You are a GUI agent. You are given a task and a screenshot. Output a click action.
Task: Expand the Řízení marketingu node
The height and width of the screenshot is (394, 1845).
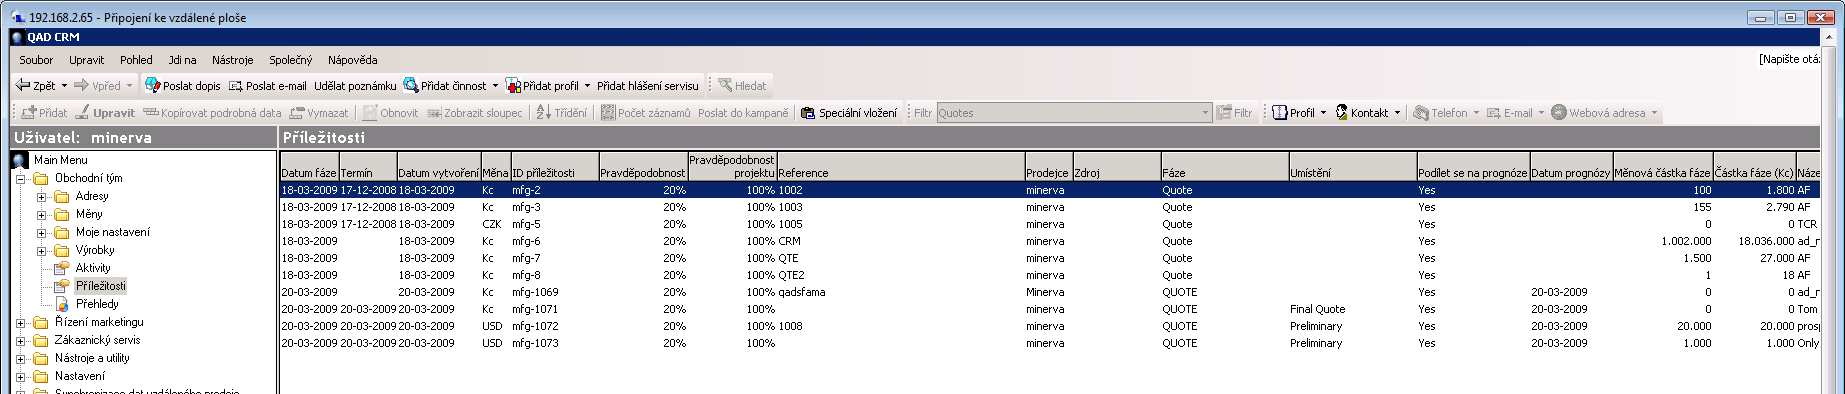click(x=21, y=323)
